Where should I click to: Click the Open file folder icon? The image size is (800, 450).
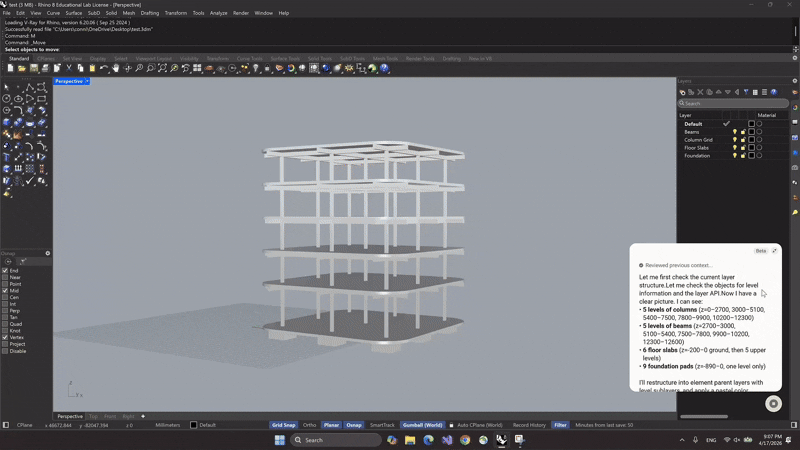pyautogui.click(x=21, y=68)
